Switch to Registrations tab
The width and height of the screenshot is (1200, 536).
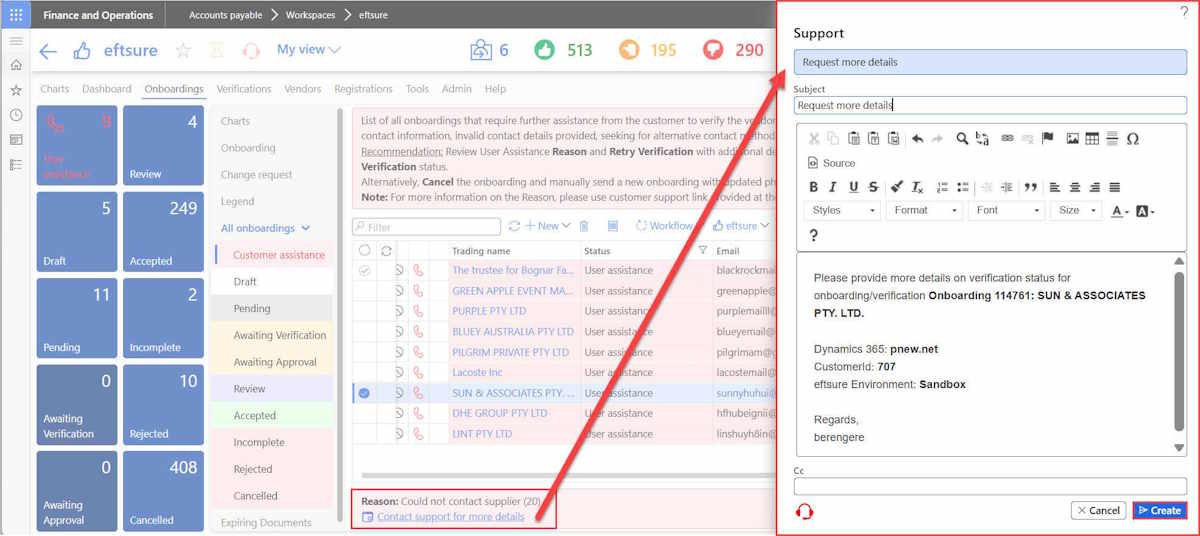[364, 89]
